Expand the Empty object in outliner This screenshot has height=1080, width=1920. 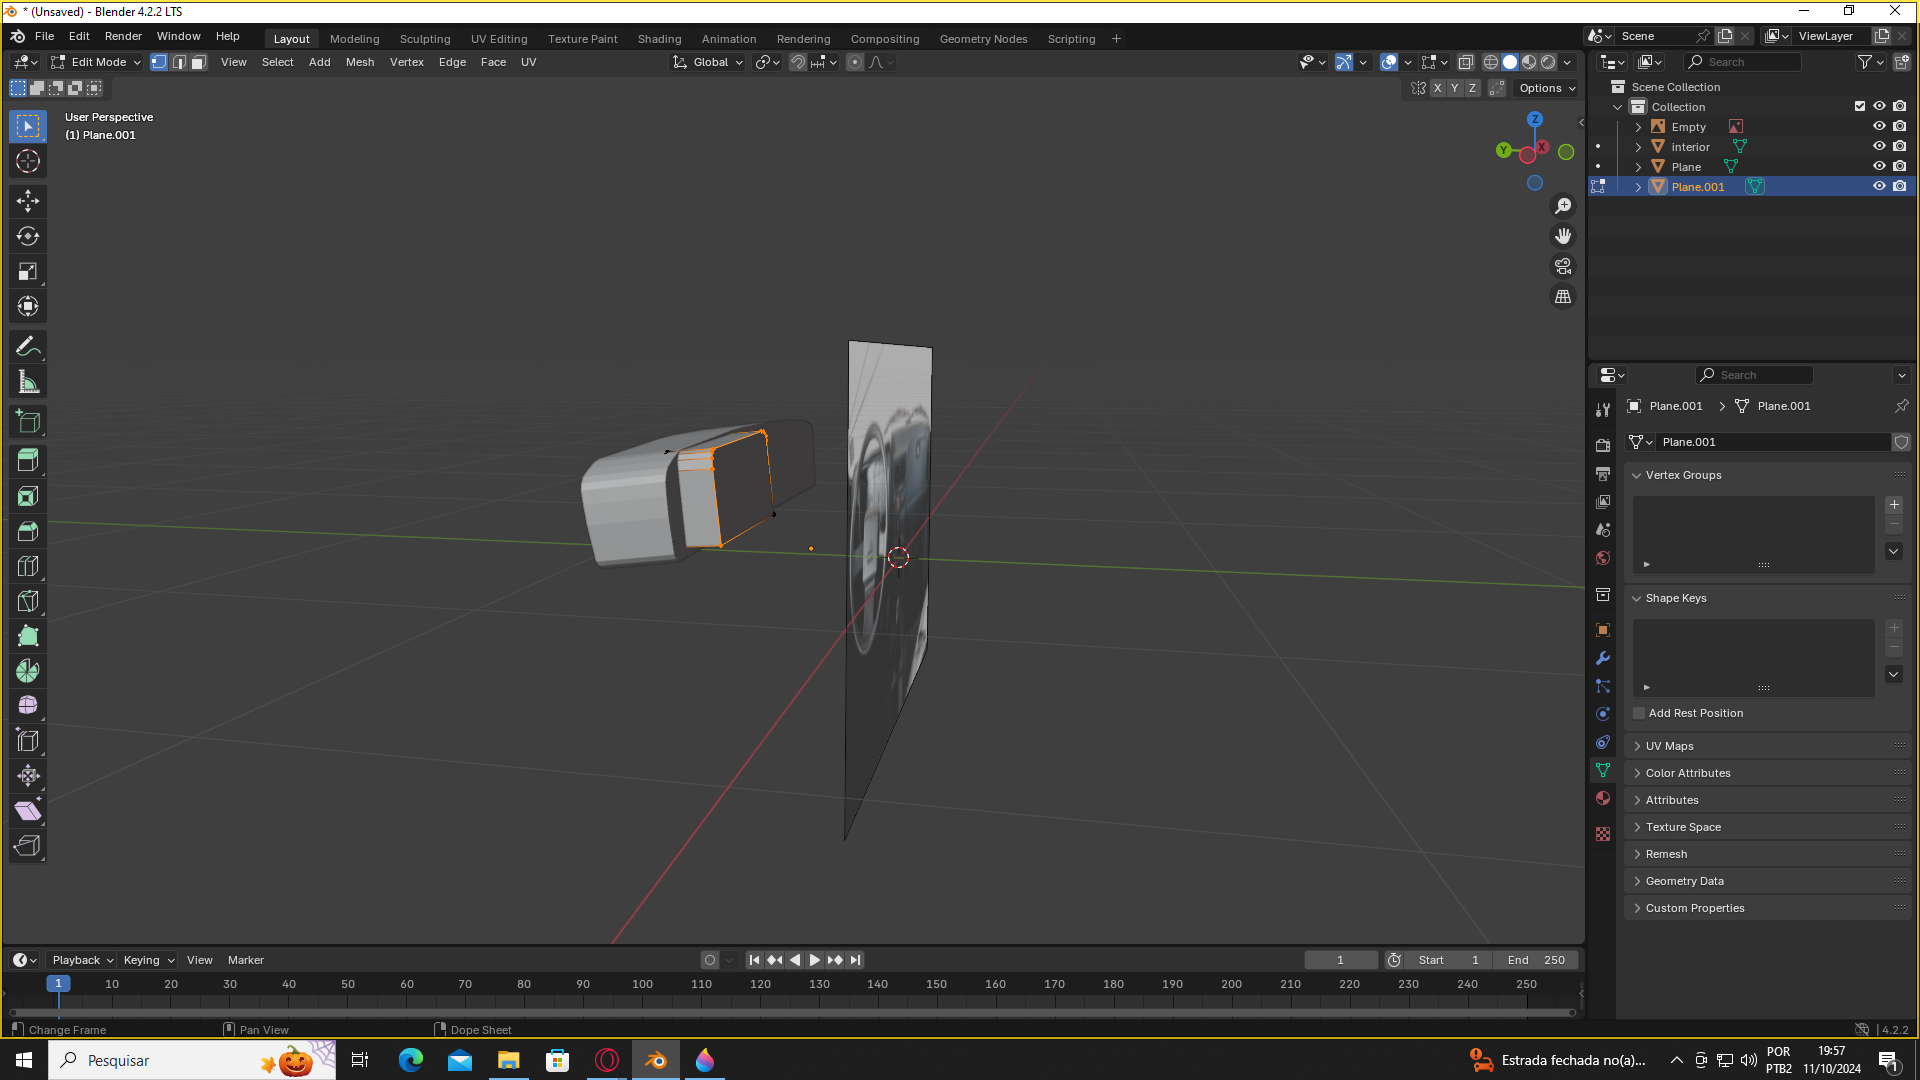1638,127
